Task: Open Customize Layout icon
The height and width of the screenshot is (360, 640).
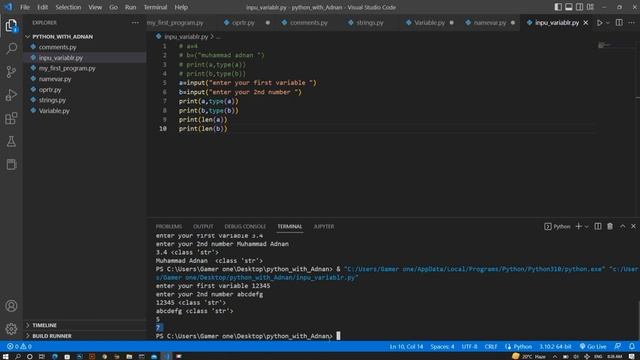Action: click(x=590, y=7)
